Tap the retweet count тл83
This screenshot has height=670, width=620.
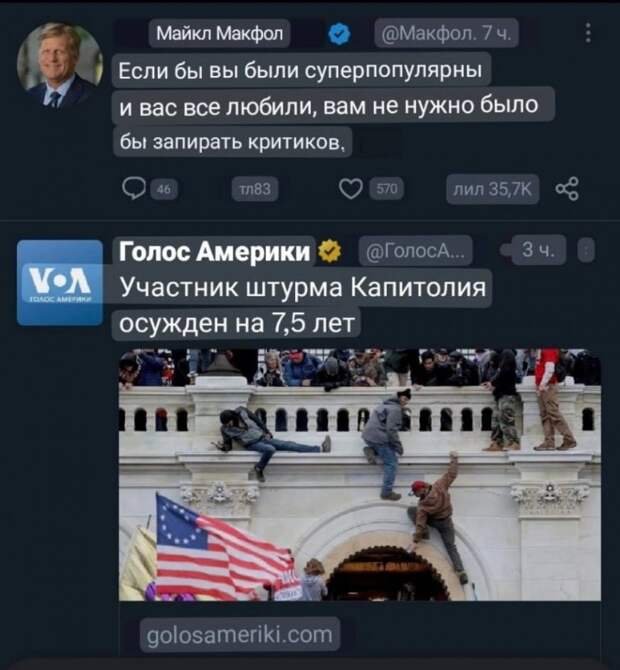(255, 189)
